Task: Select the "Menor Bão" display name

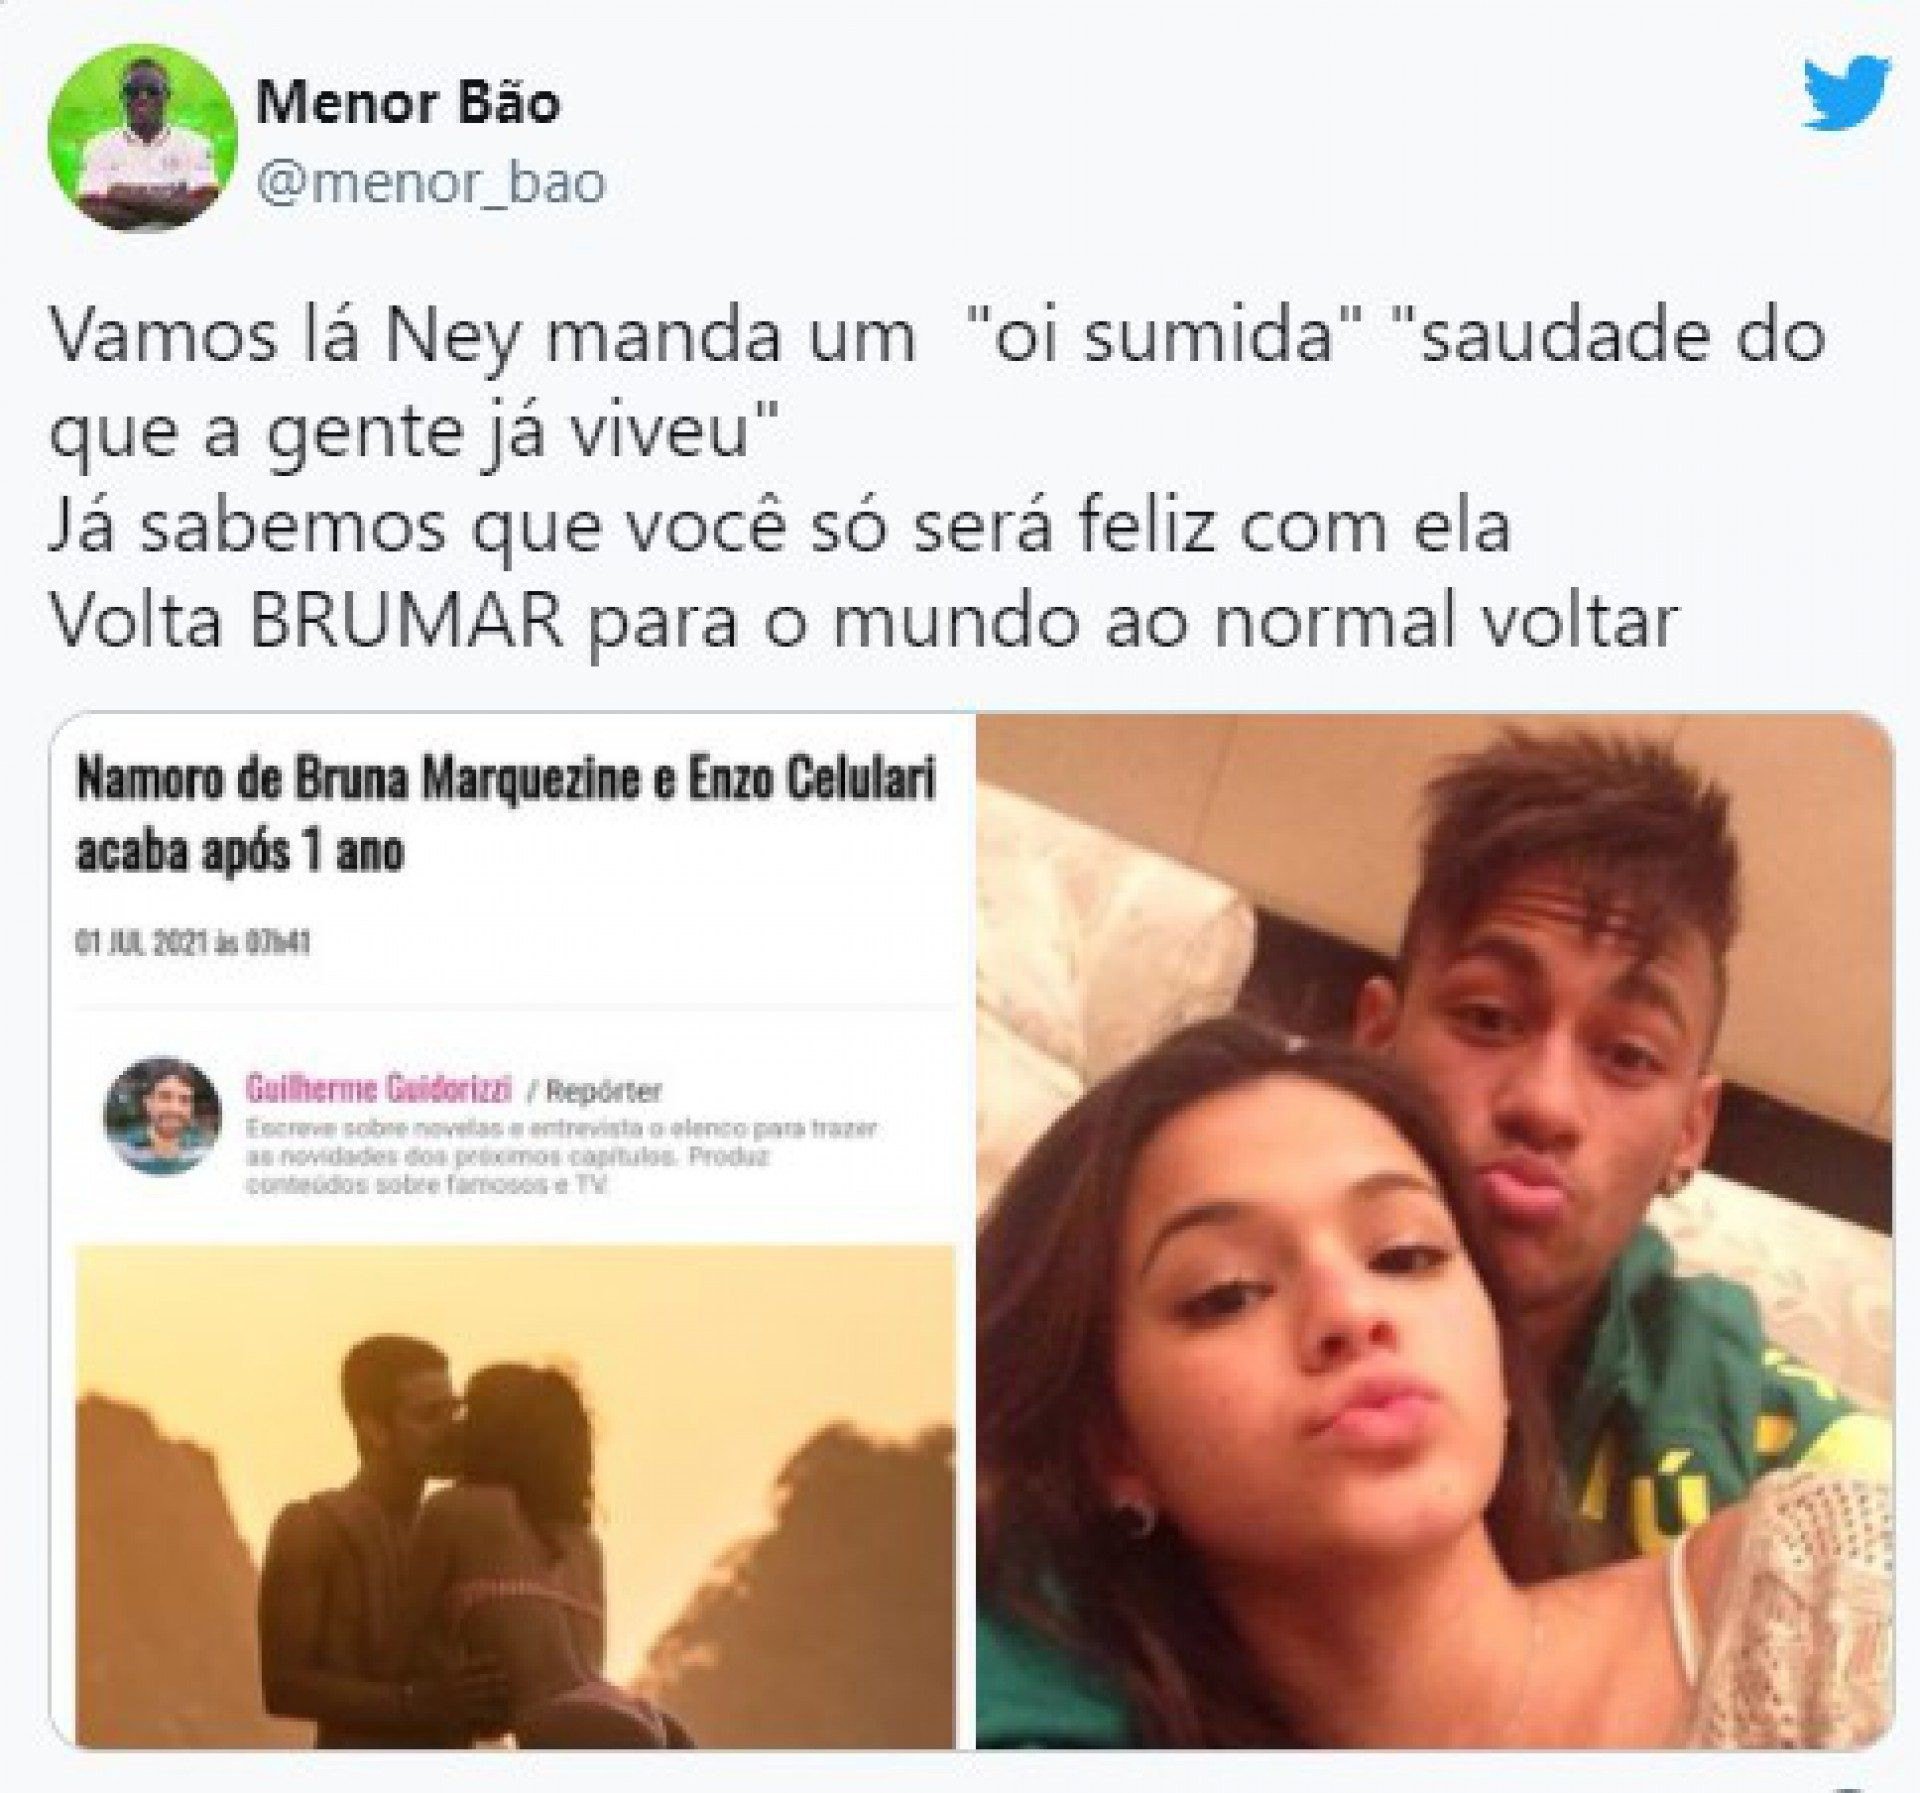Action: click(x=408, y=102)
